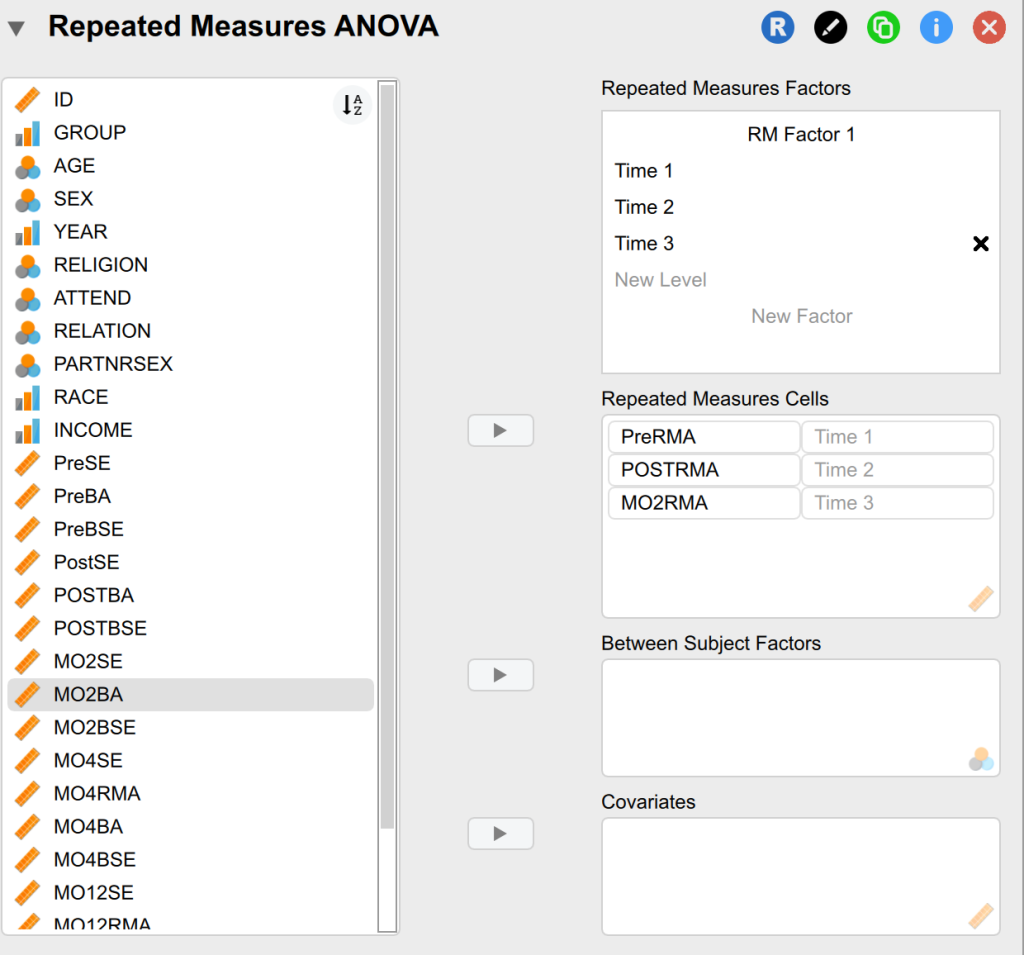Screen dimensions: 1024x955
Task: Click the arrow next to Between Subject Factors
Action: click(500, 675)
